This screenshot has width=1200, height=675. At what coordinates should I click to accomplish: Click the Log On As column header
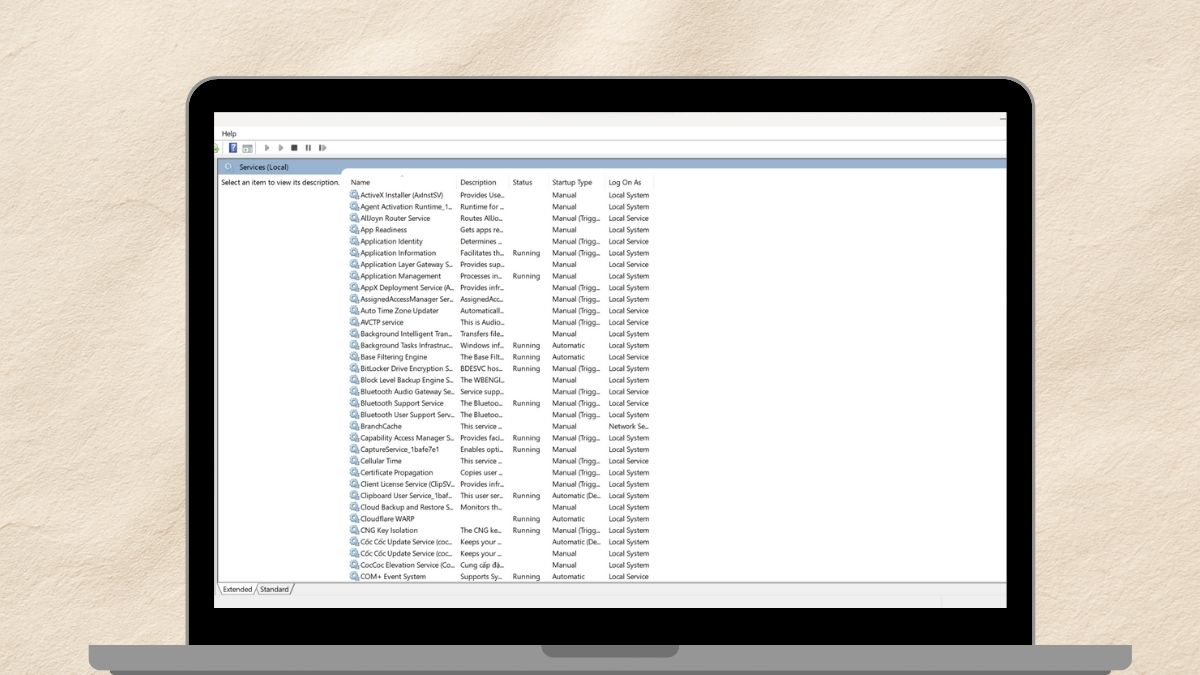pyautogui.click(x=625, y=183)
